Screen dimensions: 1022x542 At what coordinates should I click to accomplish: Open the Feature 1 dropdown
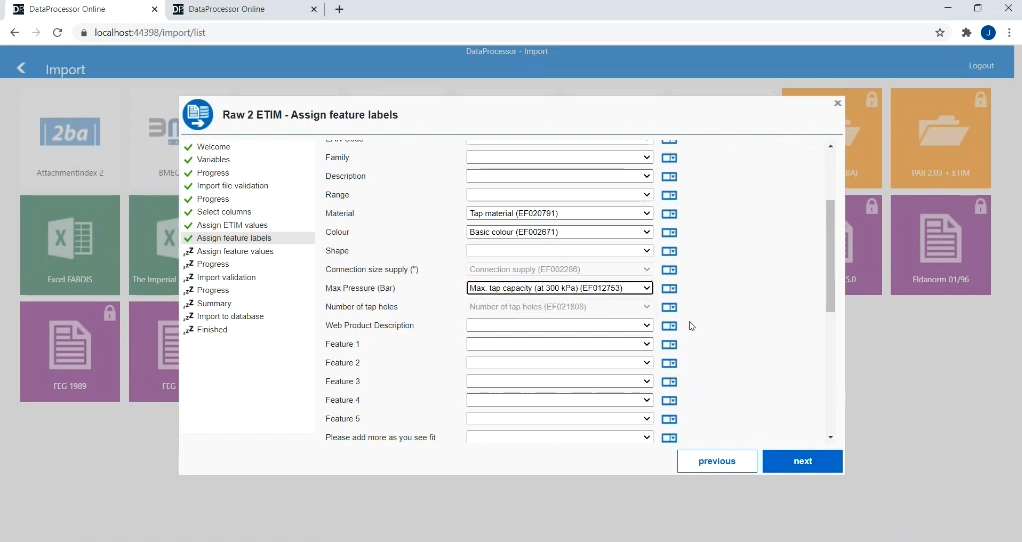click(x=559, y=344)
